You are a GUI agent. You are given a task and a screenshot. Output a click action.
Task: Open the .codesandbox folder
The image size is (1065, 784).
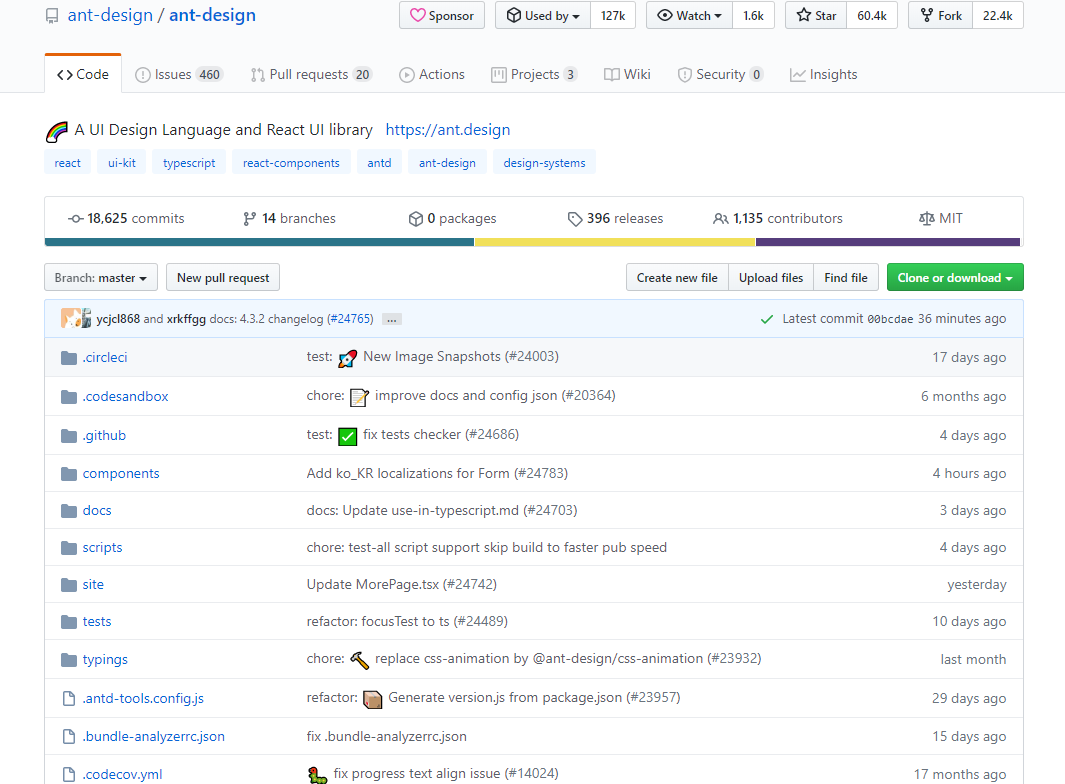pyautogui.click(x=126, y=397)
